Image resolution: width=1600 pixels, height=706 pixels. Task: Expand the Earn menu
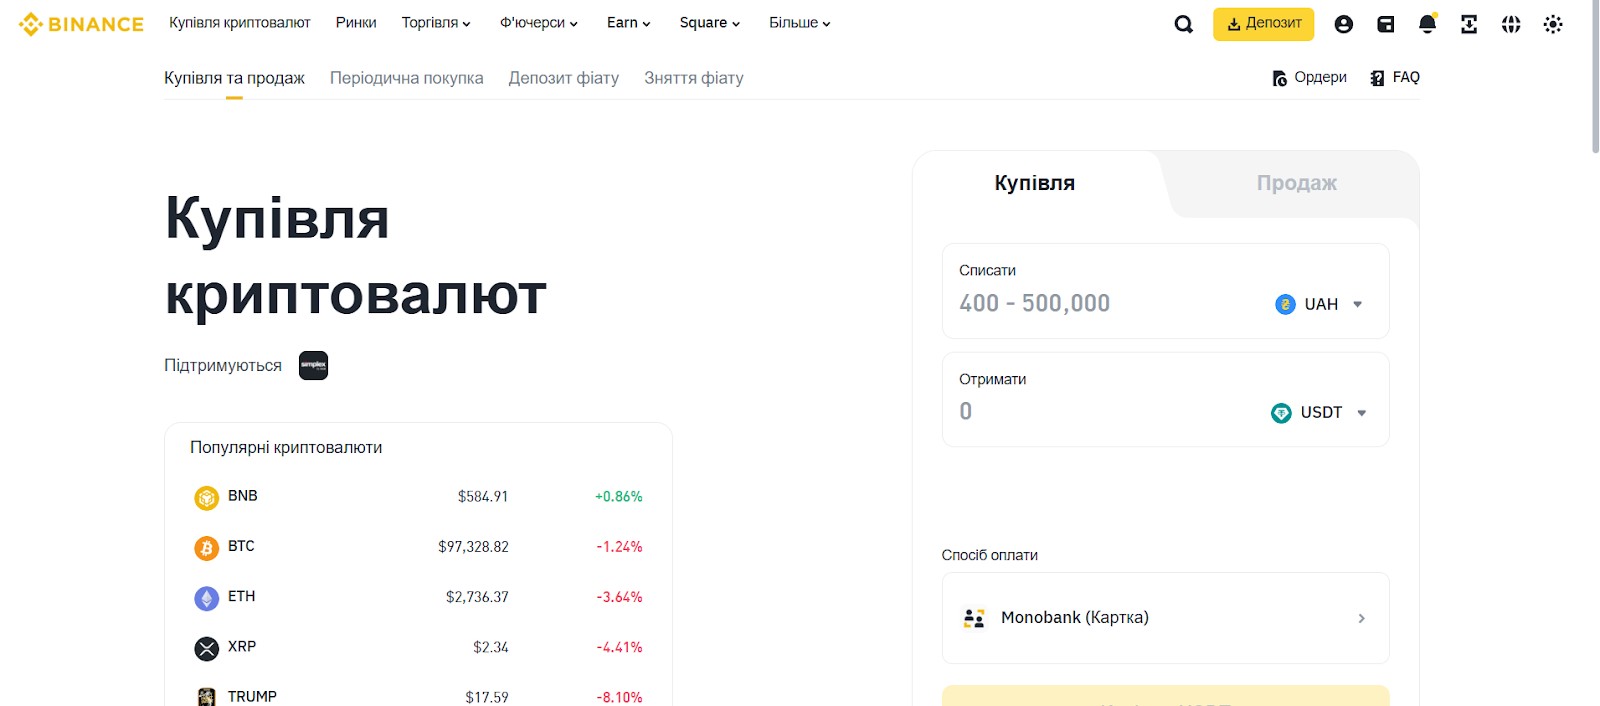tap(629, 23)
